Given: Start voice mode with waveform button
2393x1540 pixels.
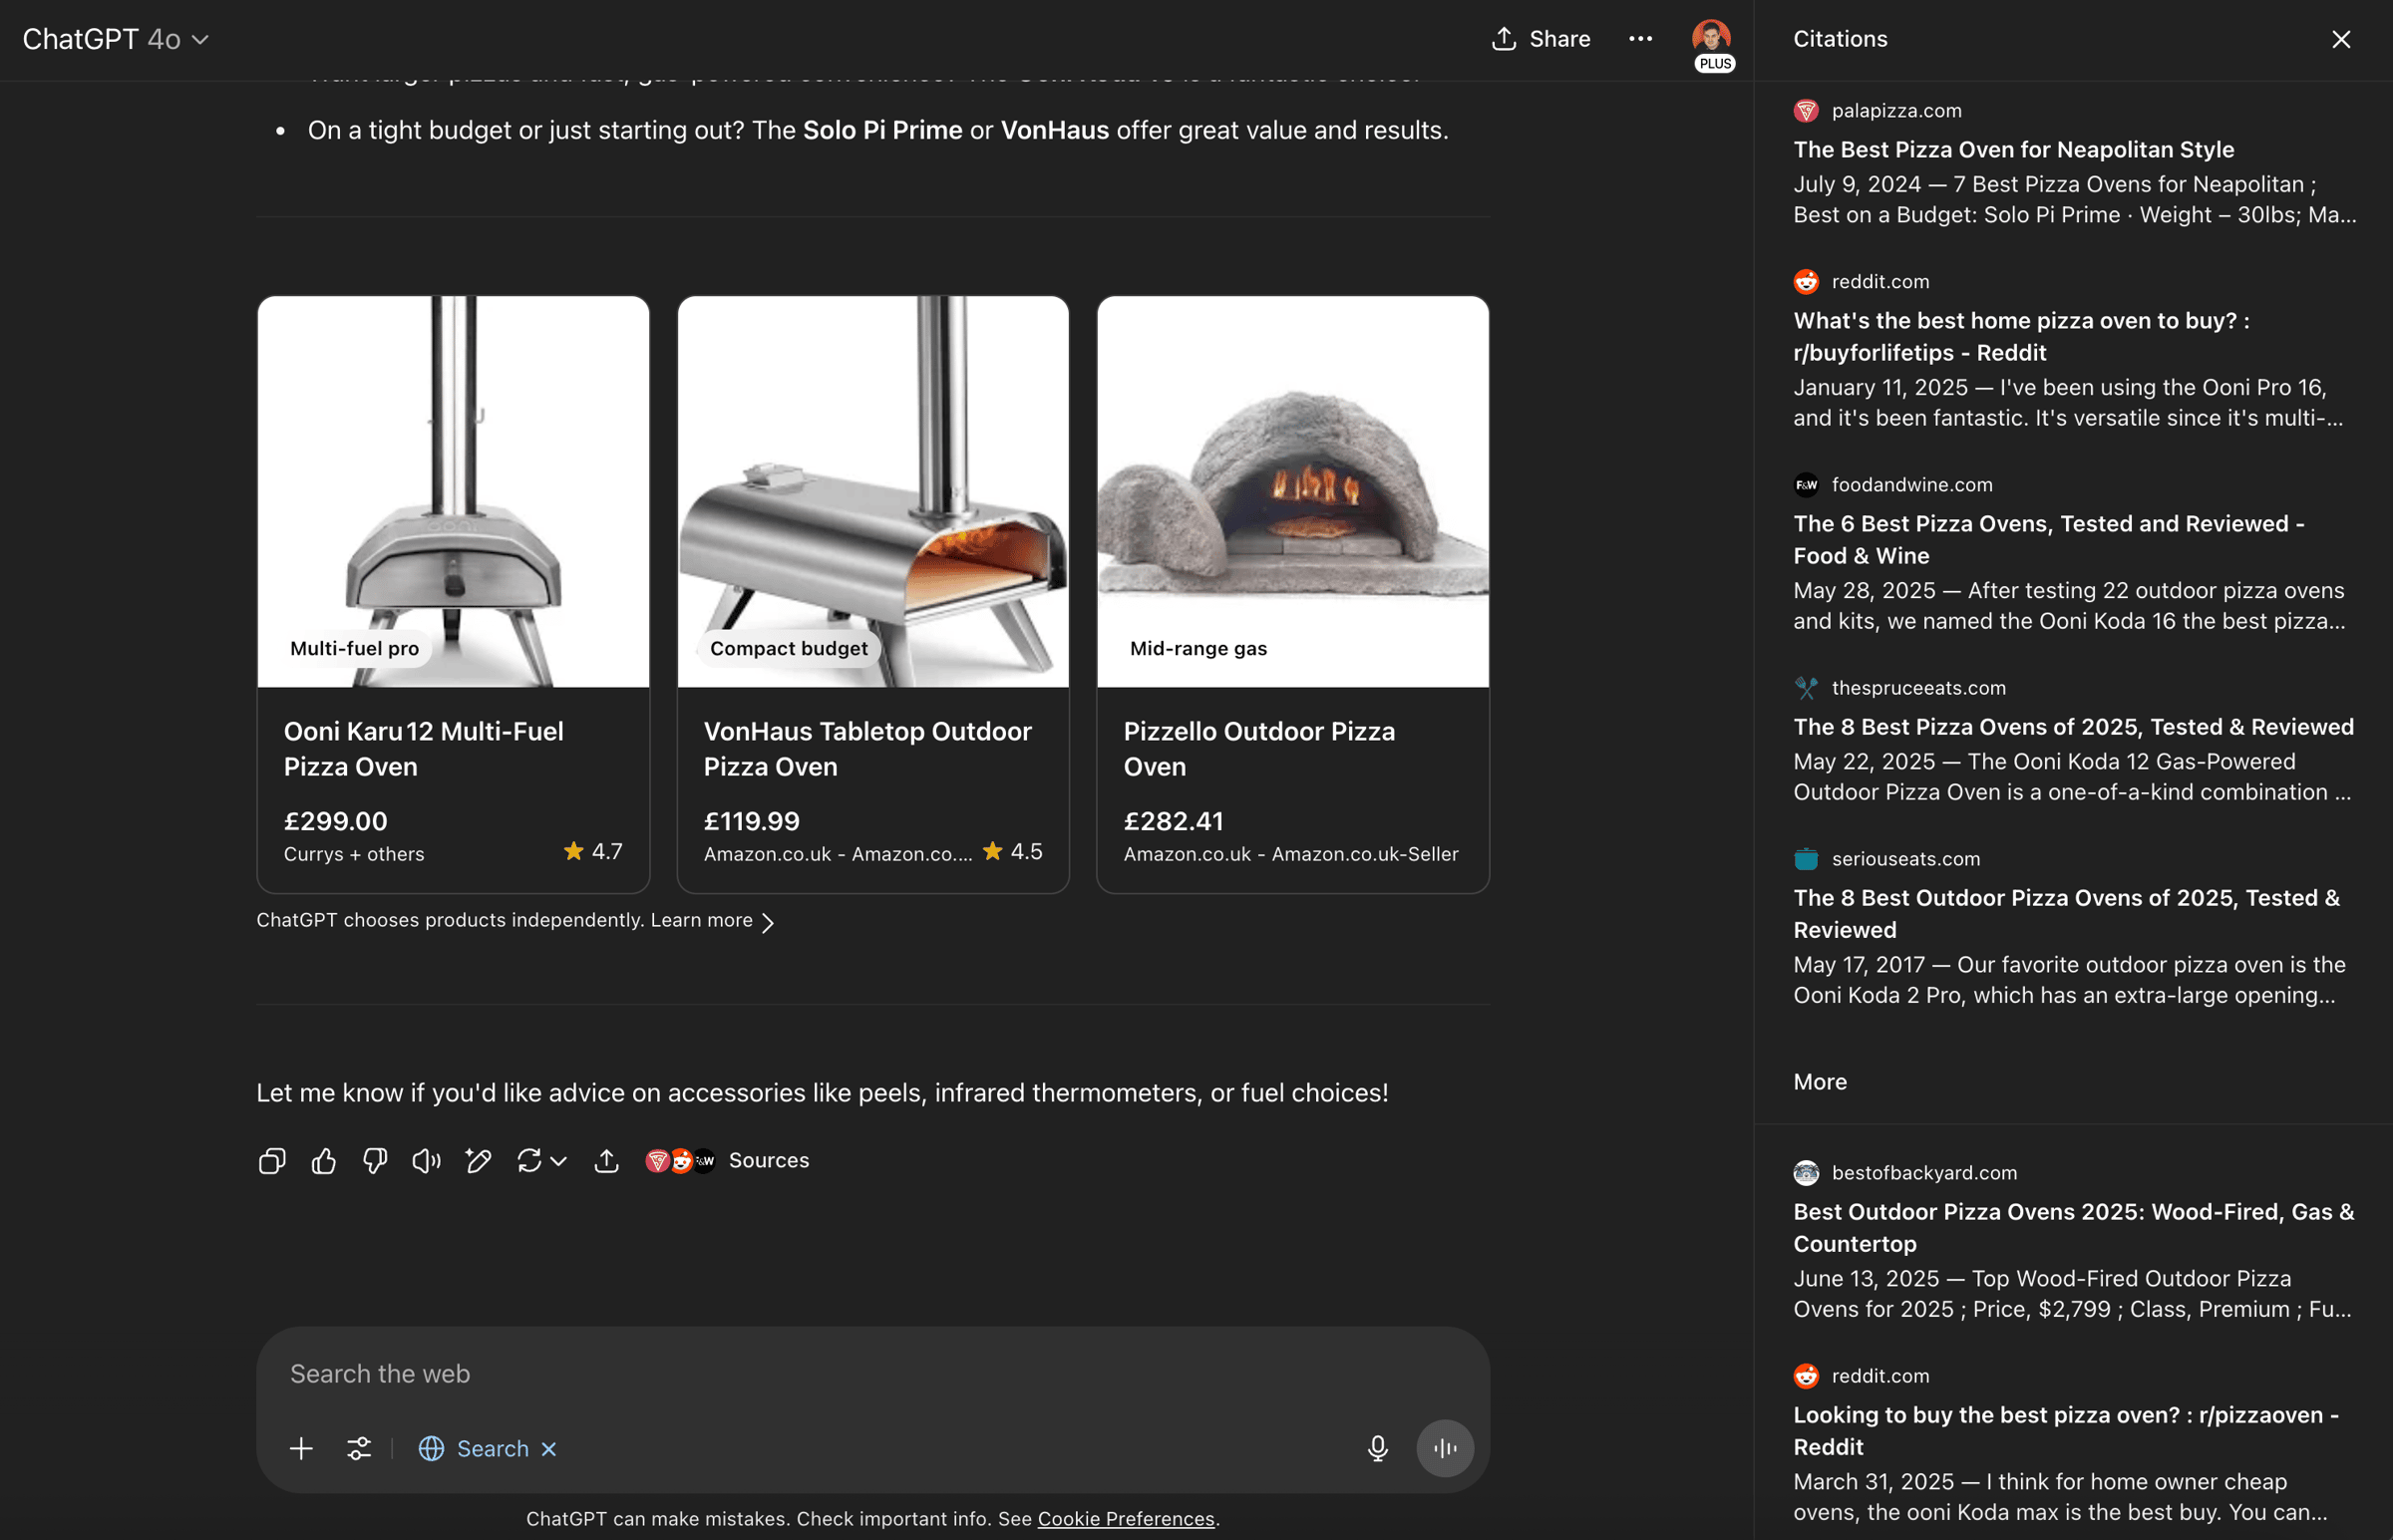Looking at the screenshot, I should [x=1445, y=1448].
